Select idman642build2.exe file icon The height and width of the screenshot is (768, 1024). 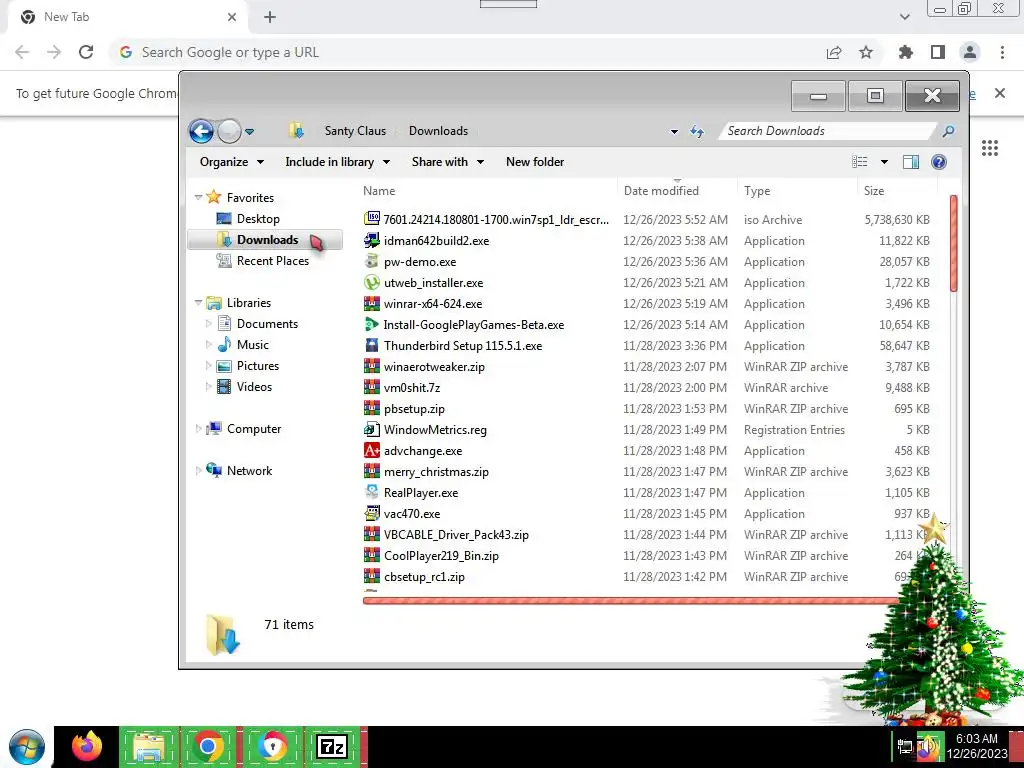click(372, 240)
